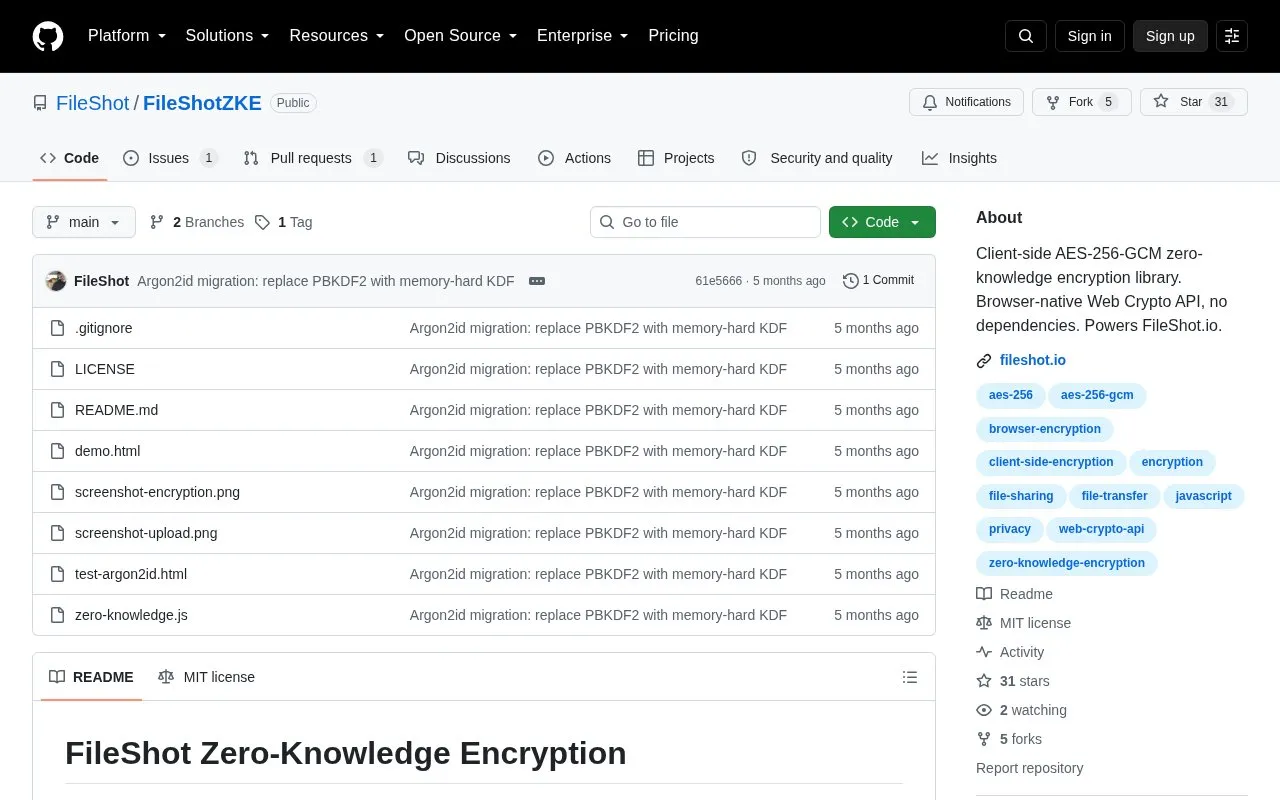Open the Resources dropdown
This screenshot has height=800, width=1280.
click(x=337, y=36)
